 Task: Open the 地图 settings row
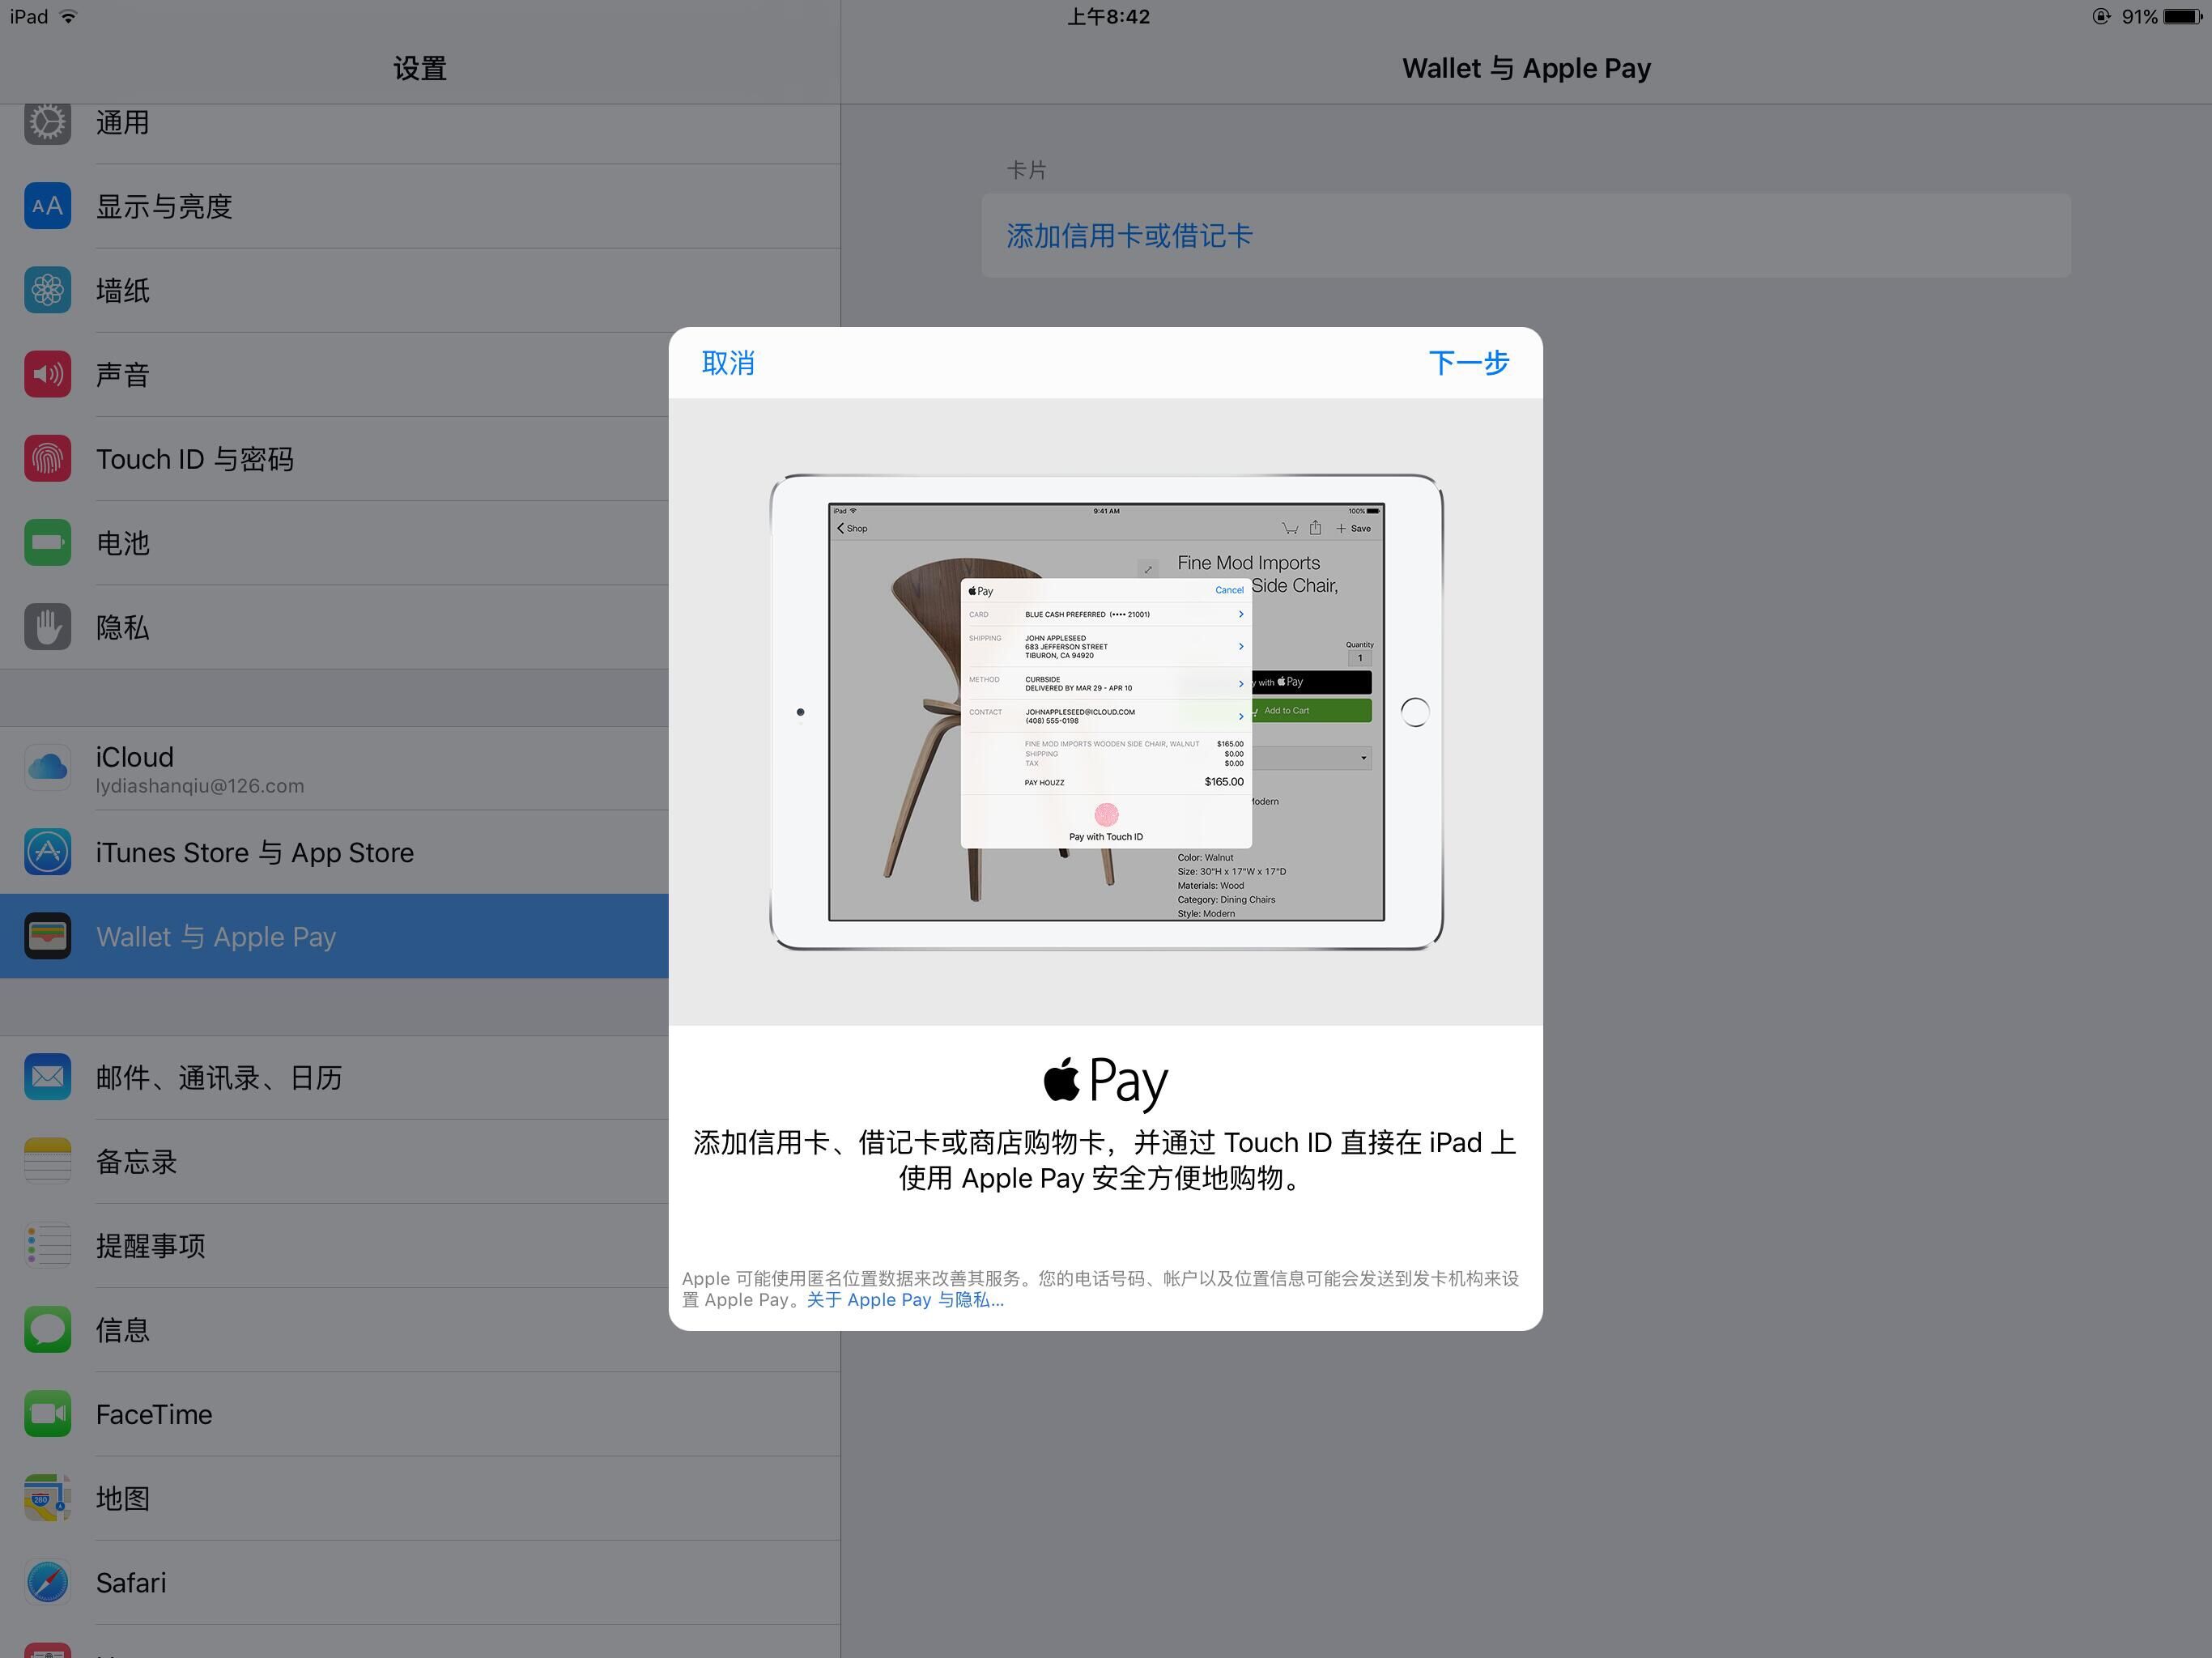tap(420, 1498)
